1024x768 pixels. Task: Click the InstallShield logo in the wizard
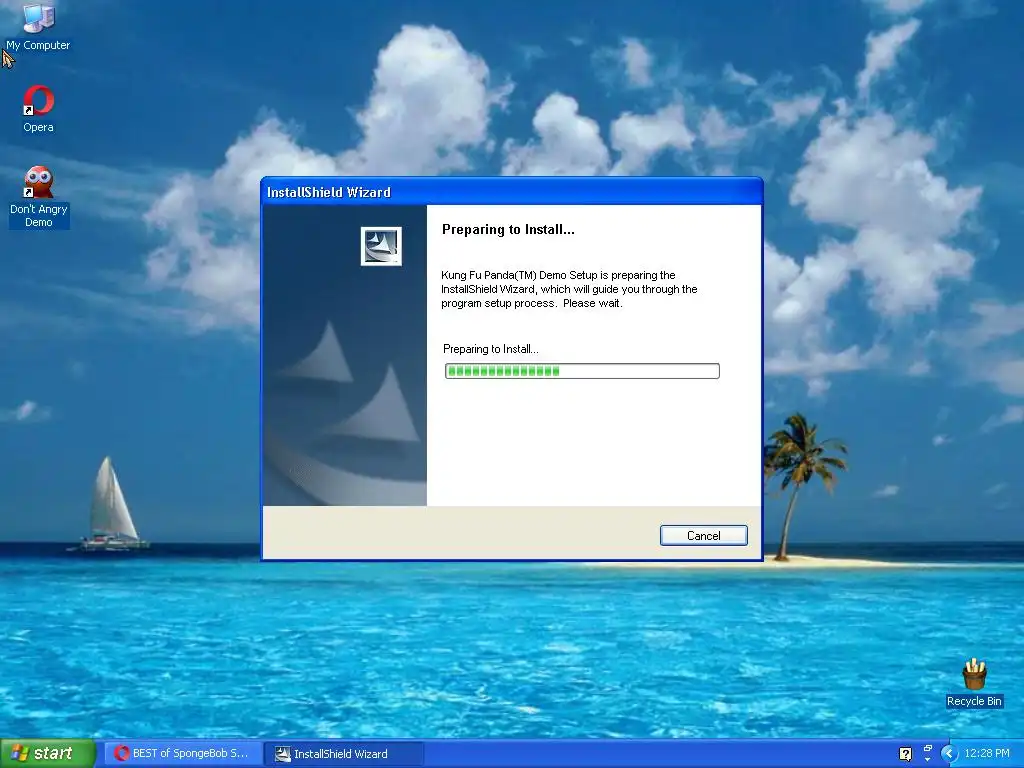pyautogui.click(x=381, y=246)
